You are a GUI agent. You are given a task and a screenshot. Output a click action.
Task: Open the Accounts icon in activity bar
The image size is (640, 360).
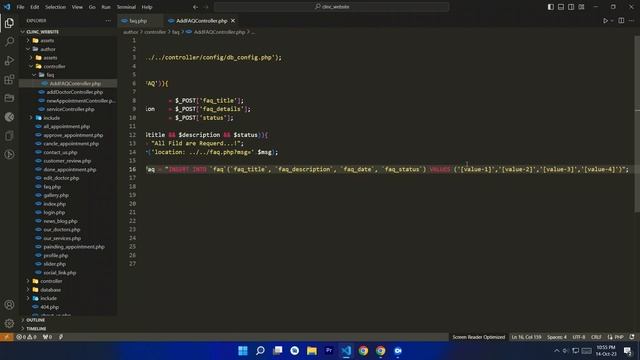[x=9, y=304]
